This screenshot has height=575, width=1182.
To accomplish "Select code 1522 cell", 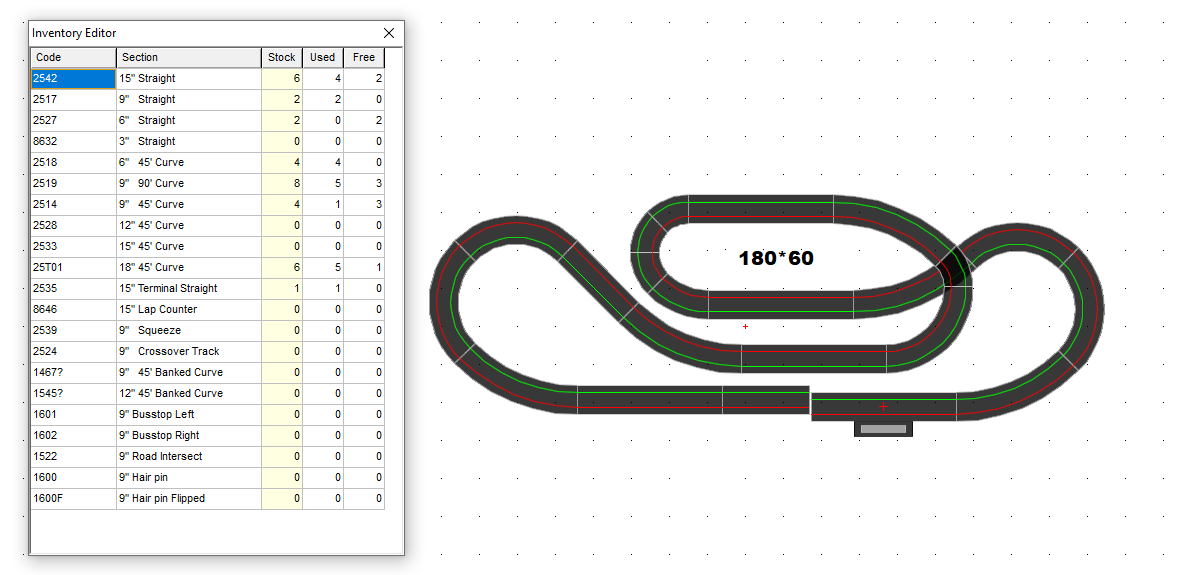I will tap(73, 457).
